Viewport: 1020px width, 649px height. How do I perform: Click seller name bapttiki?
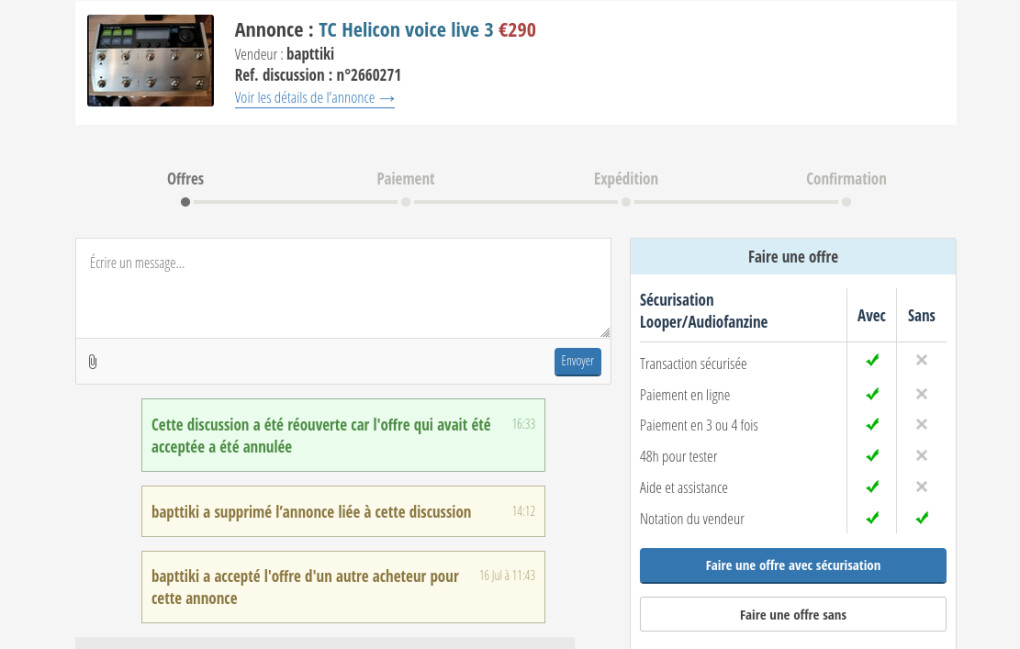pos(310,54)
